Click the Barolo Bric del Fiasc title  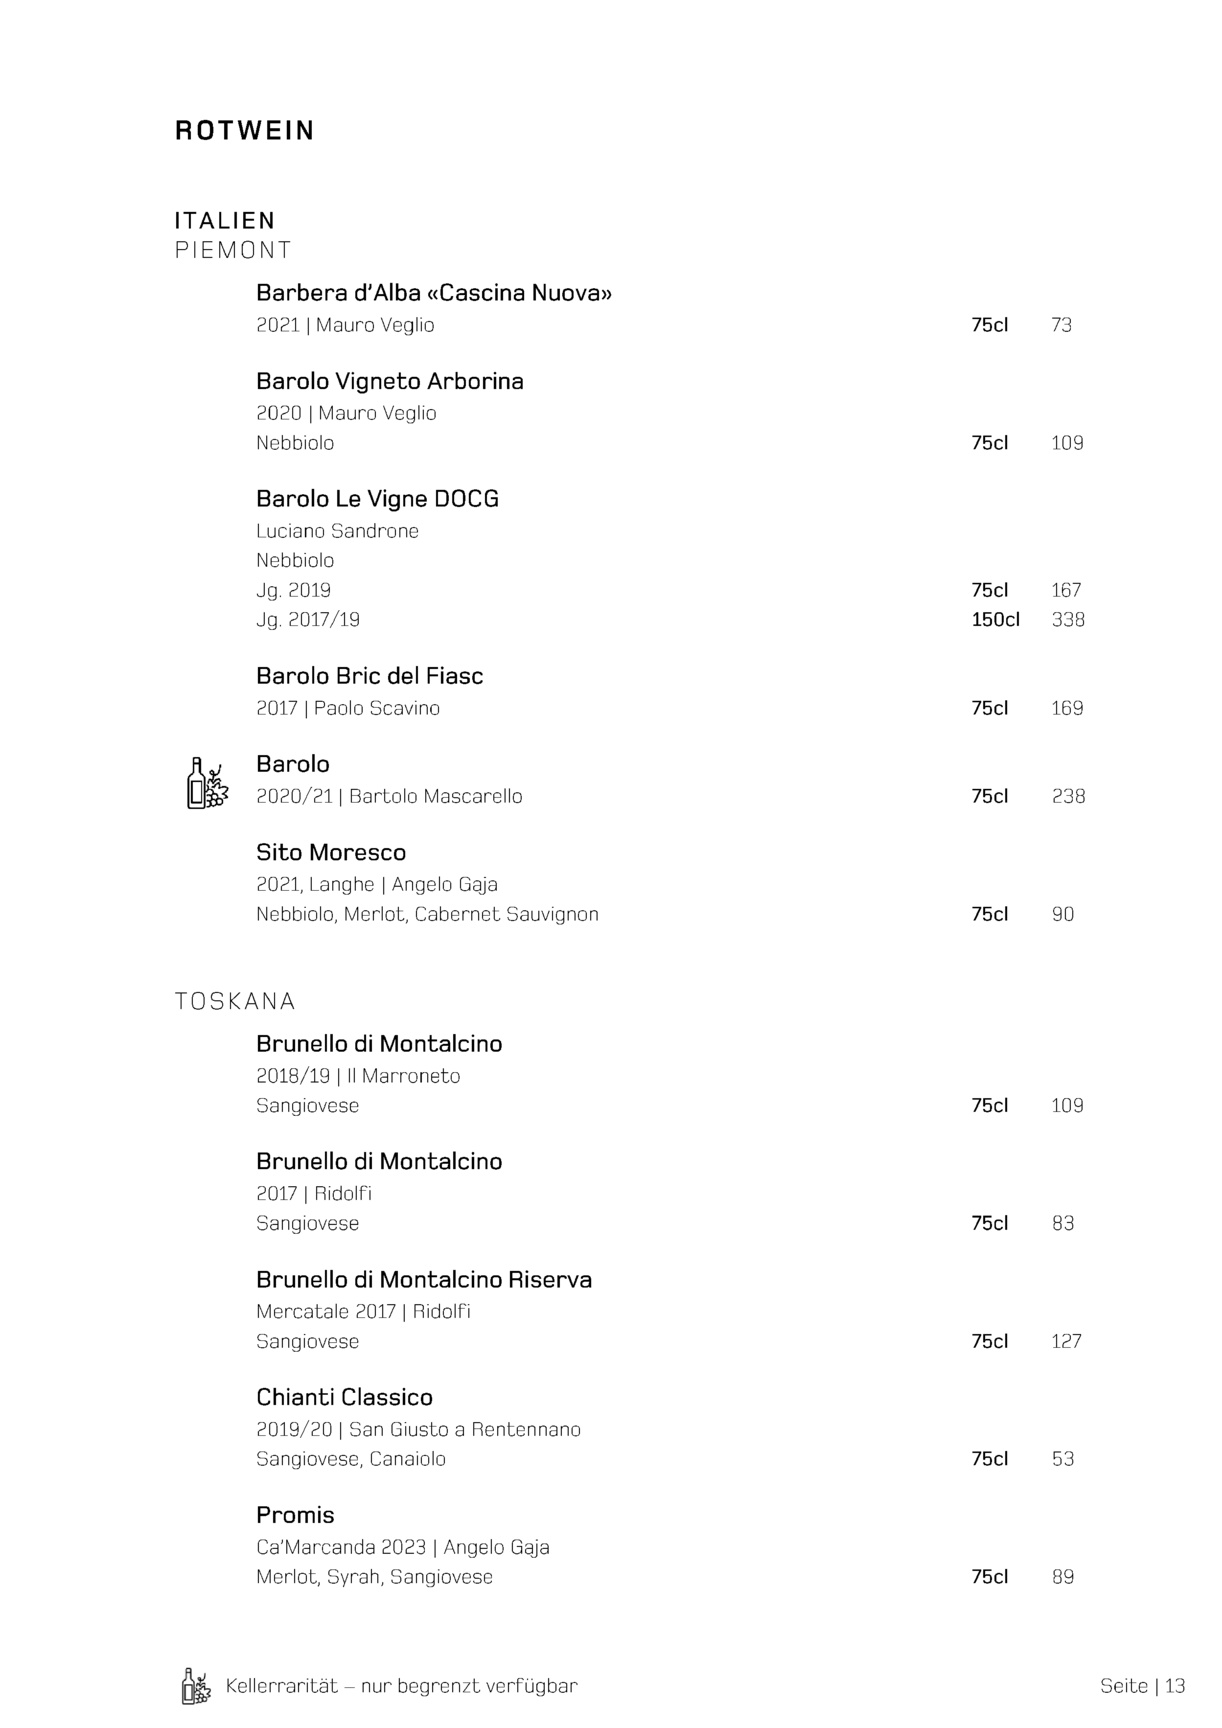369,676
